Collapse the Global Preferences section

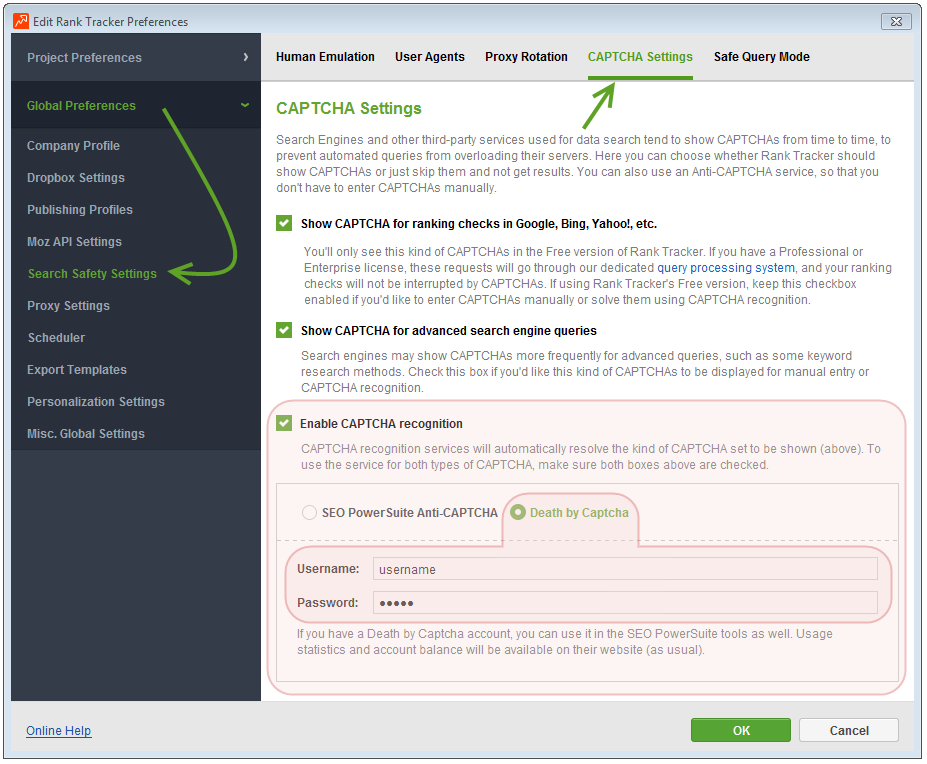(x=136, y=105)
